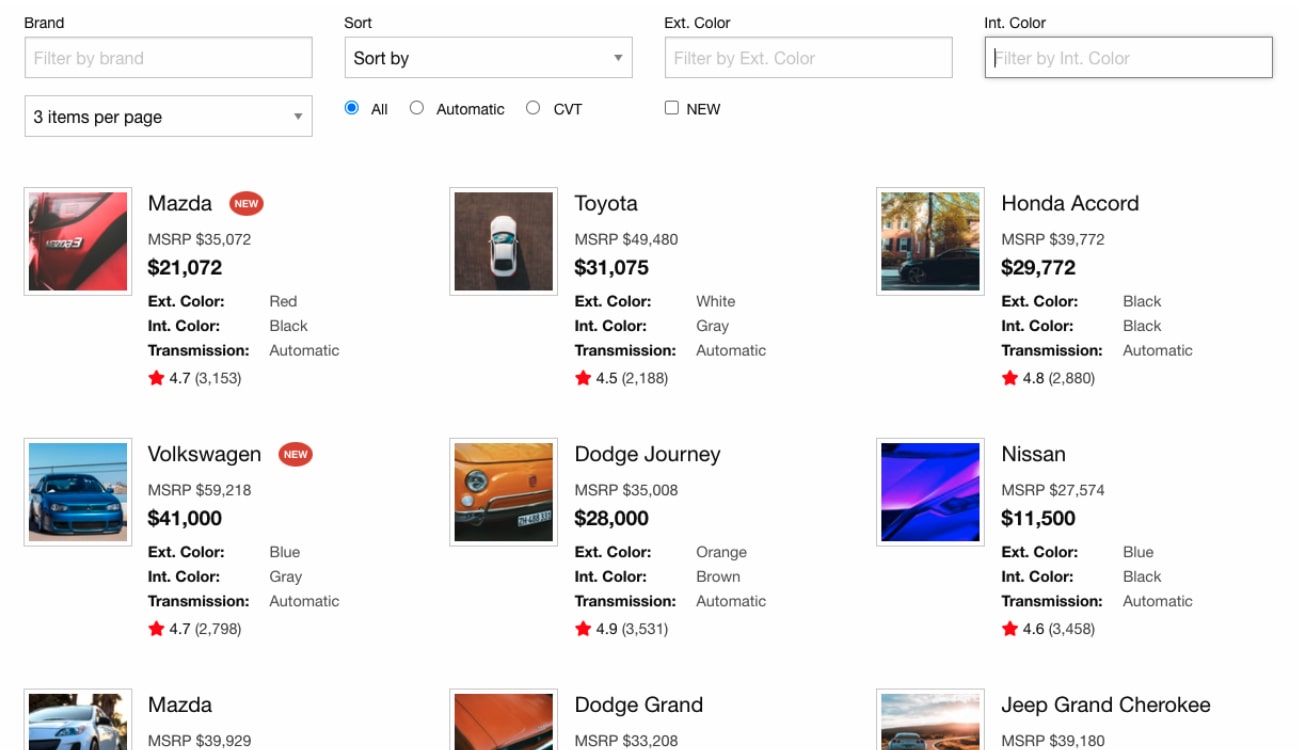Click the Red exterior color value
The width and height of the screenshot is (1300, 750).
point(283,301)
